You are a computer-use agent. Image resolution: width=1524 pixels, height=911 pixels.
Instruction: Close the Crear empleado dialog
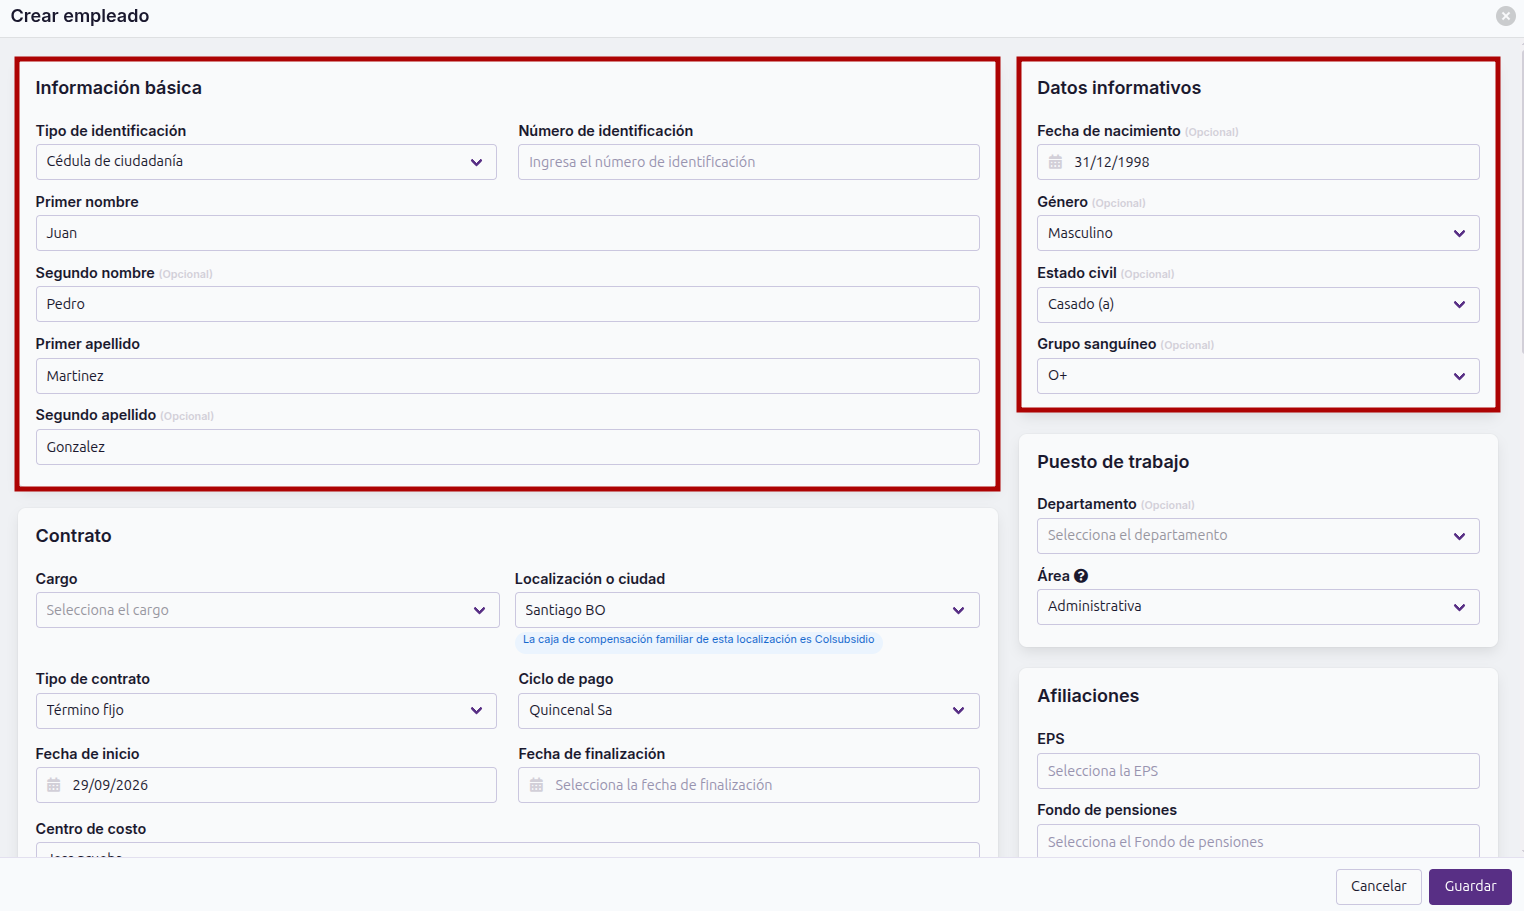coord(1505,16)
